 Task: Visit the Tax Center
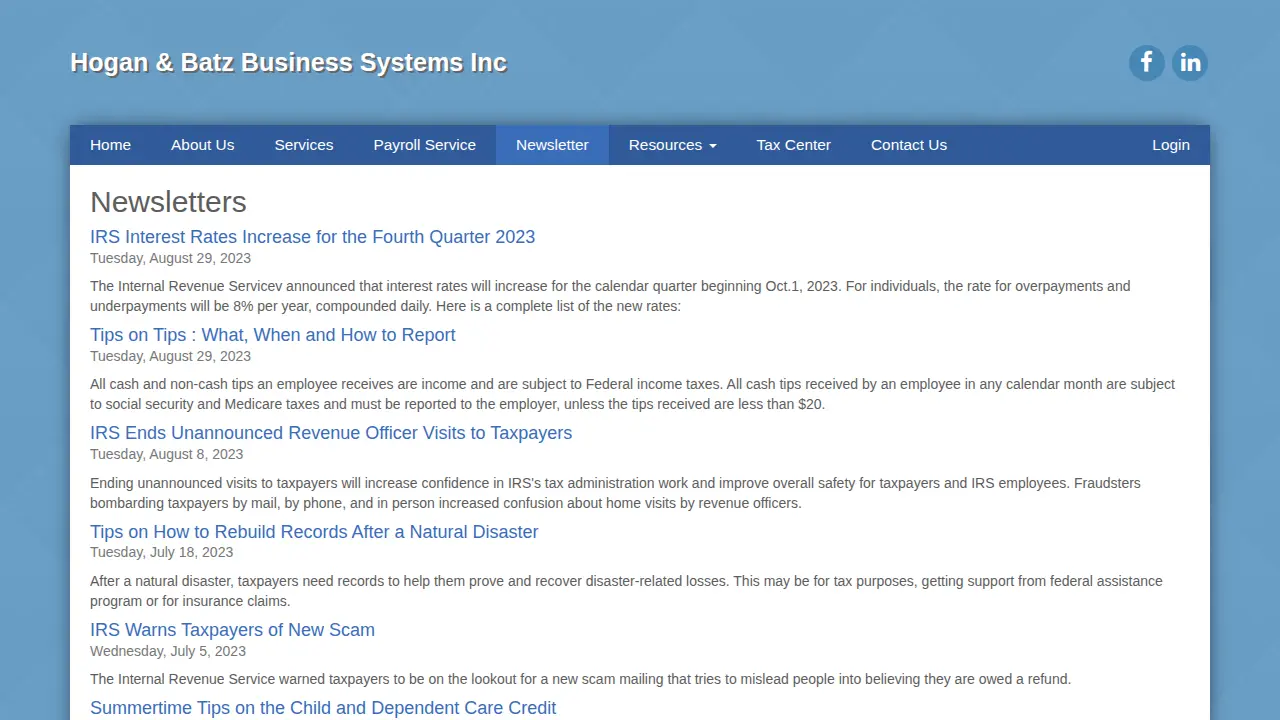794,145
